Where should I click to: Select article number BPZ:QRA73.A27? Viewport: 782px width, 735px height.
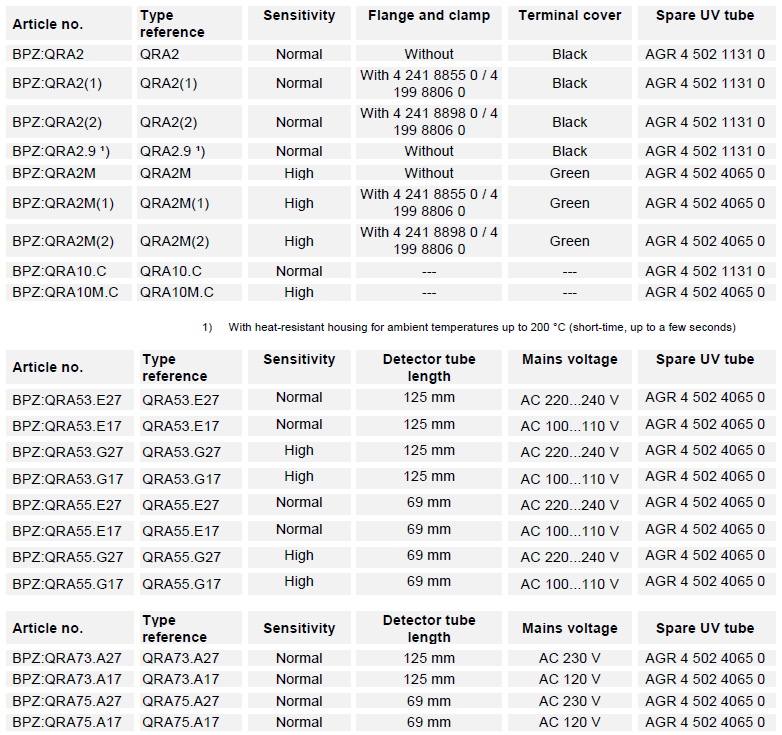67,658
